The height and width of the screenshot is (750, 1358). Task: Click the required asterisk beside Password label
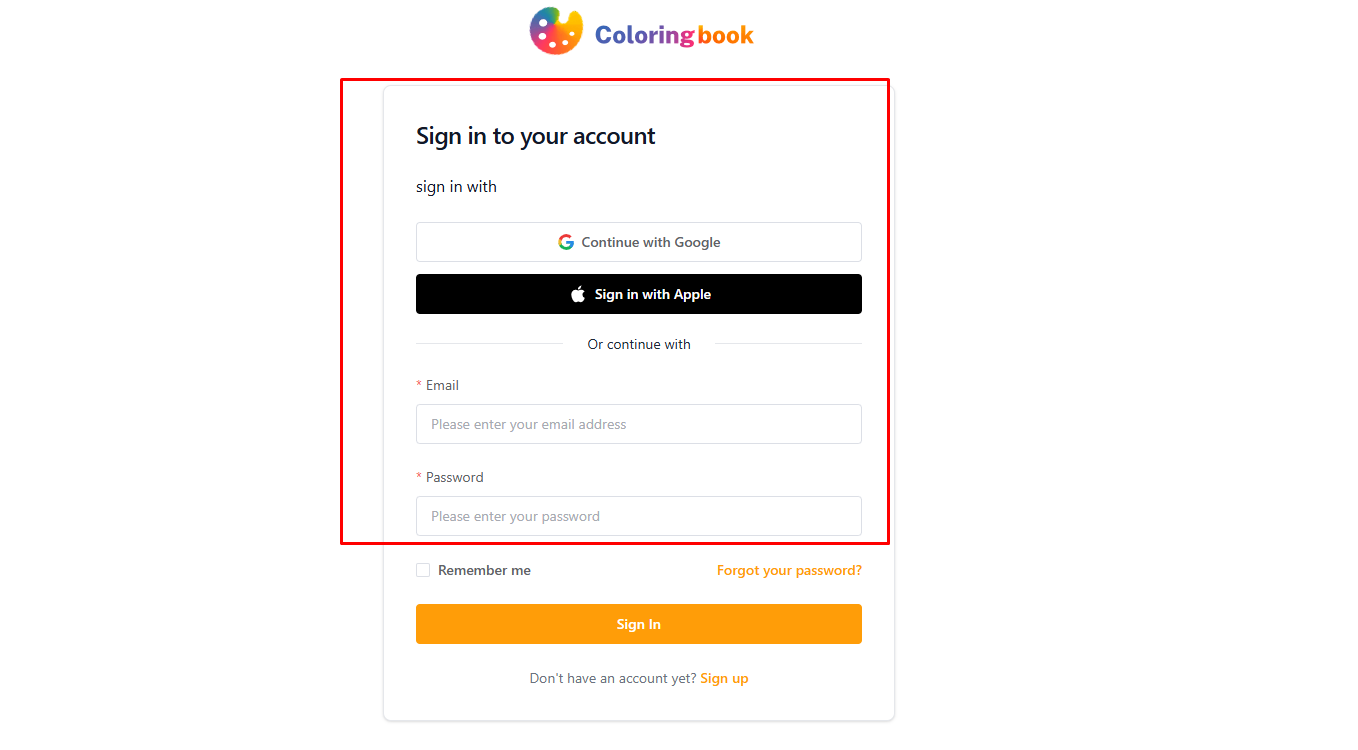point(418,477)
